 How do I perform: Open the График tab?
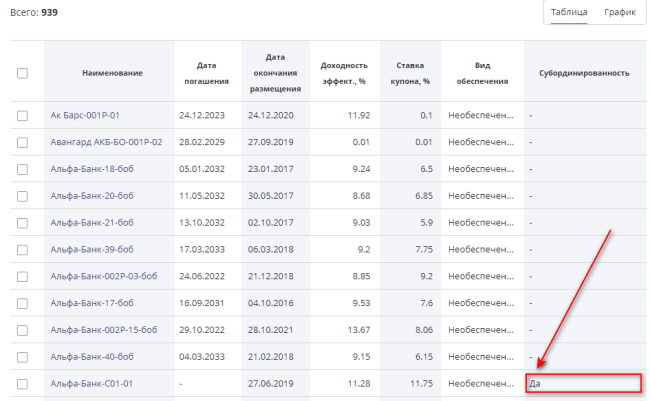pyautogui.click(x=619, y=12)
